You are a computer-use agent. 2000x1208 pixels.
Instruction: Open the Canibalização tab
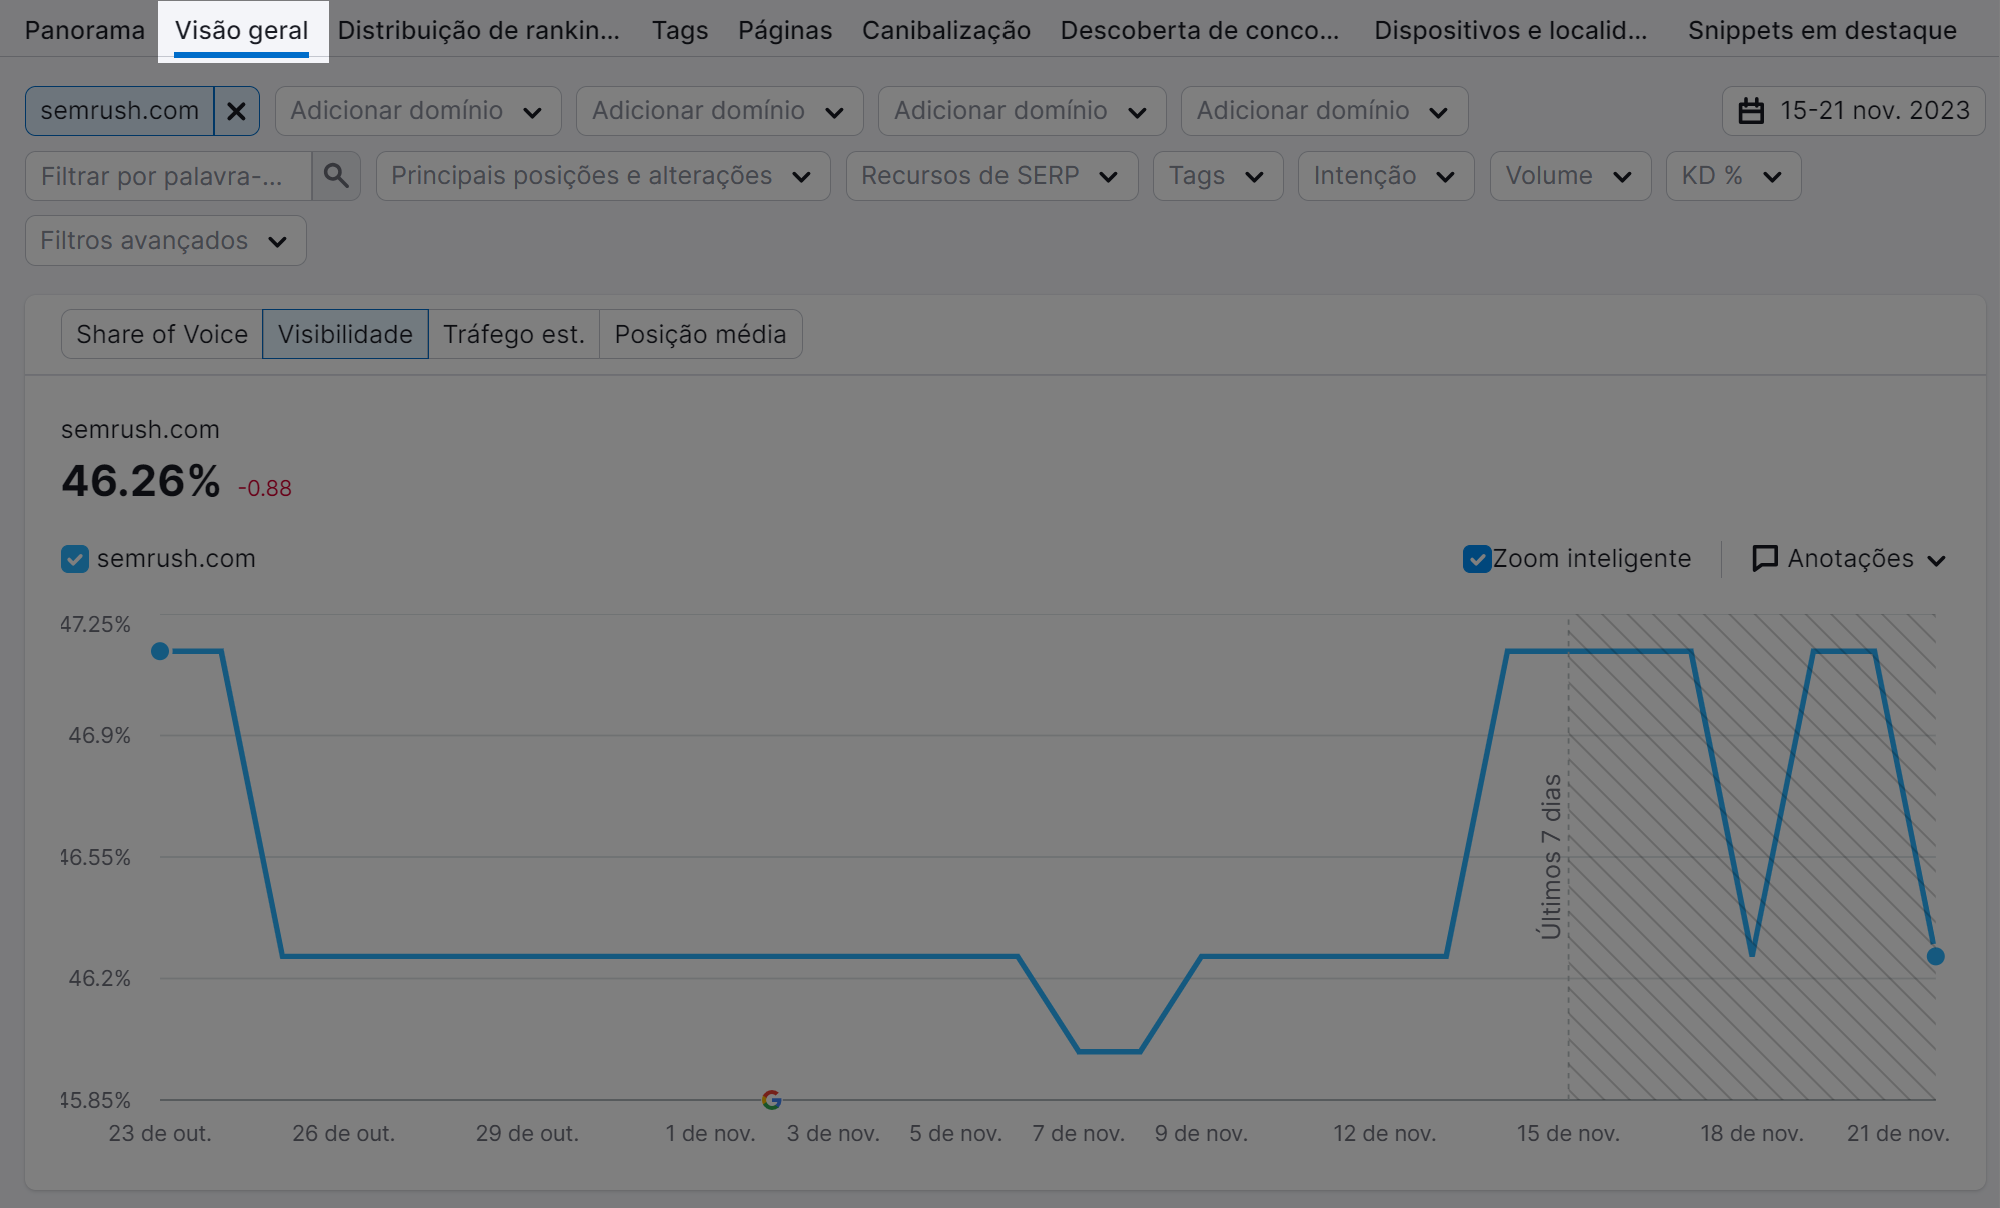(945, 30)
